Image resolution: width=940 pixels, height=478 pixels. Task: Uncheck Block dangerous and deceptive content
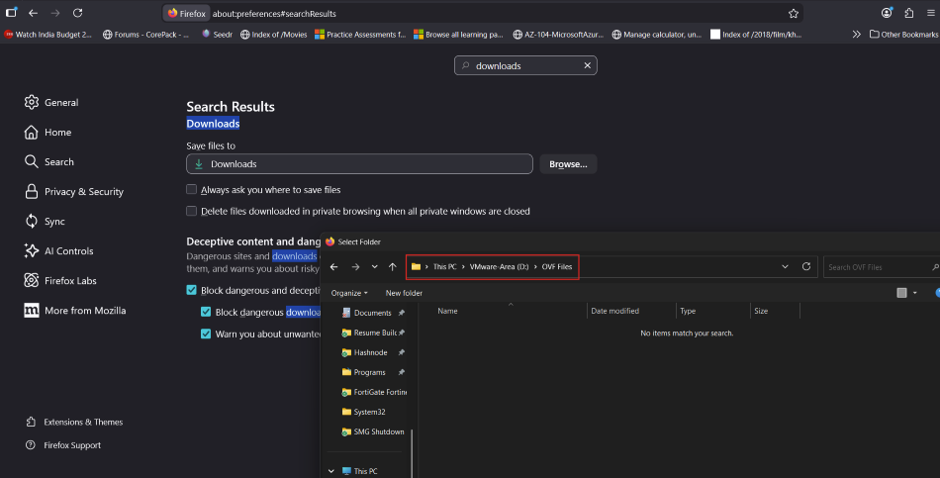coord(191,290)
